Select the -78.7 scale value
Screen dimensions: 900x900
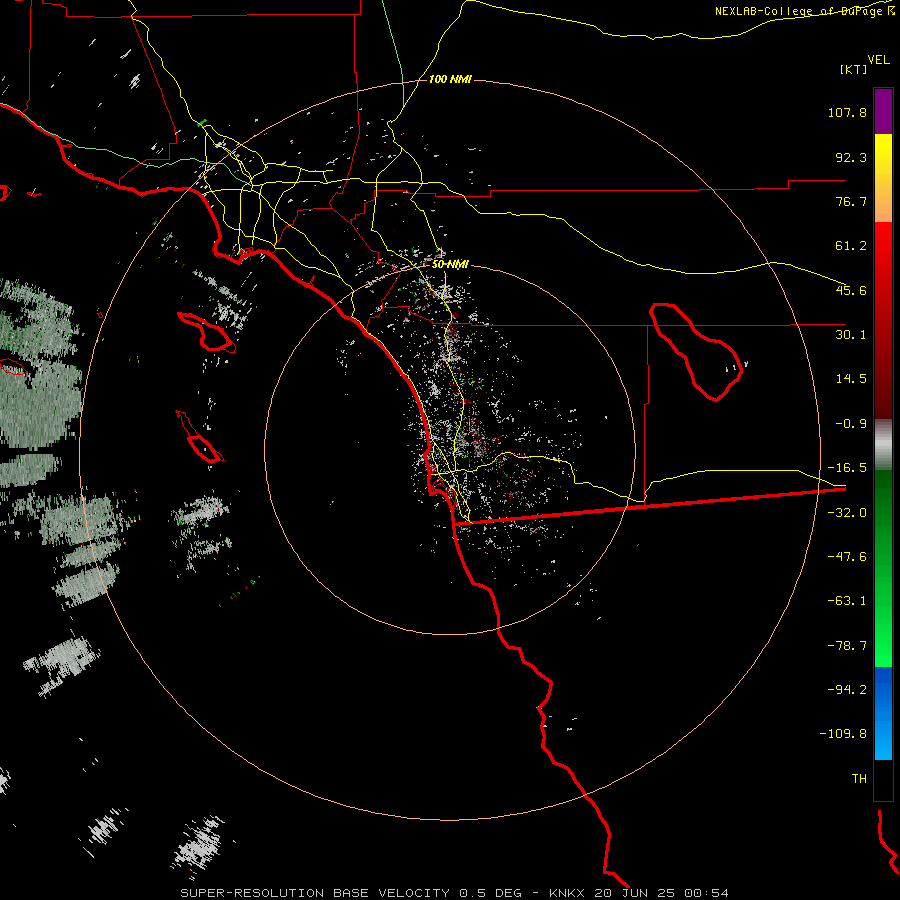coord(847,646)
